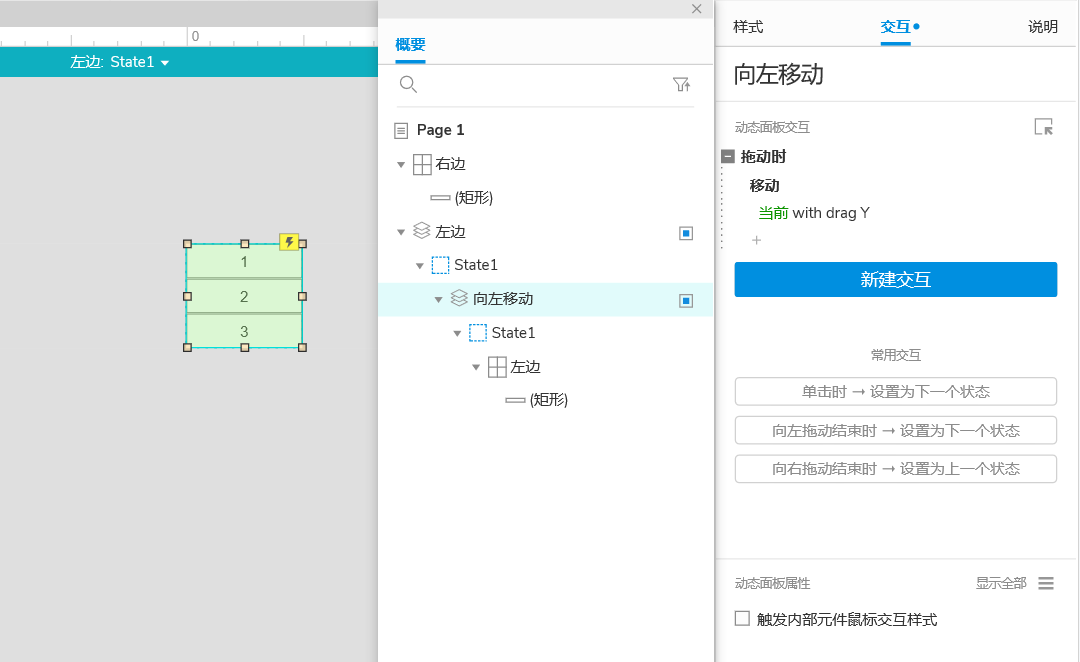Open the interaction editor pop-out icon
The image size is (1080, 662).
[1043, 127]
